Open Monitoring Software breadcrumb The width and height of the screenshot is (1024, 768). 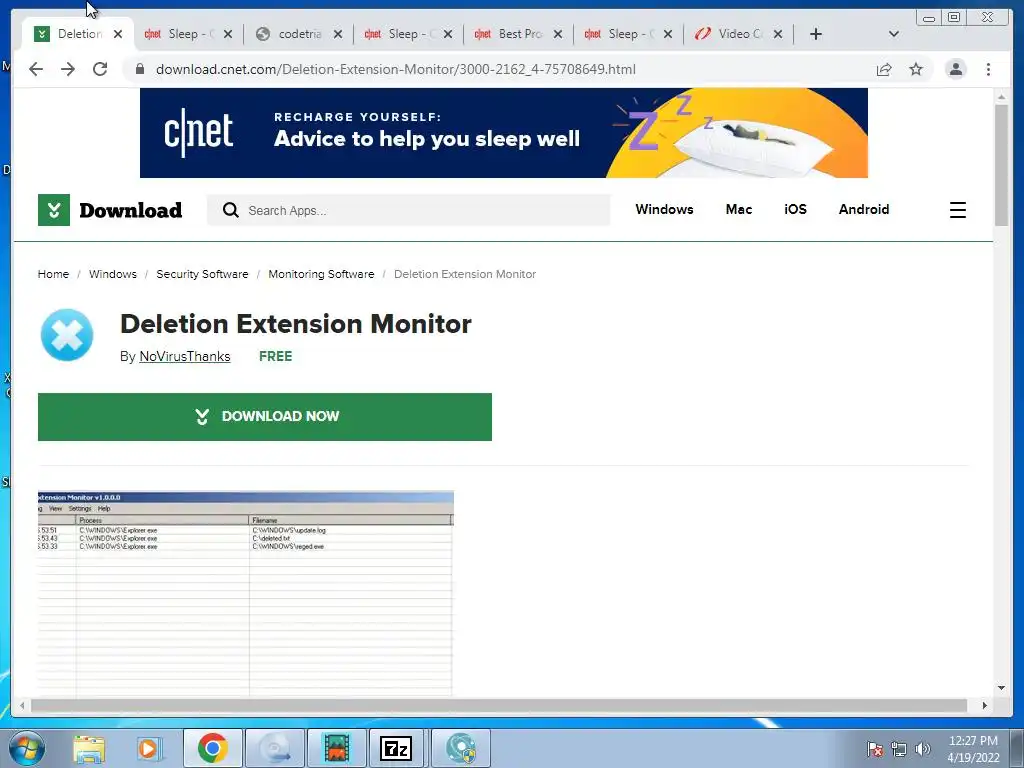click(x=321, y=274)
